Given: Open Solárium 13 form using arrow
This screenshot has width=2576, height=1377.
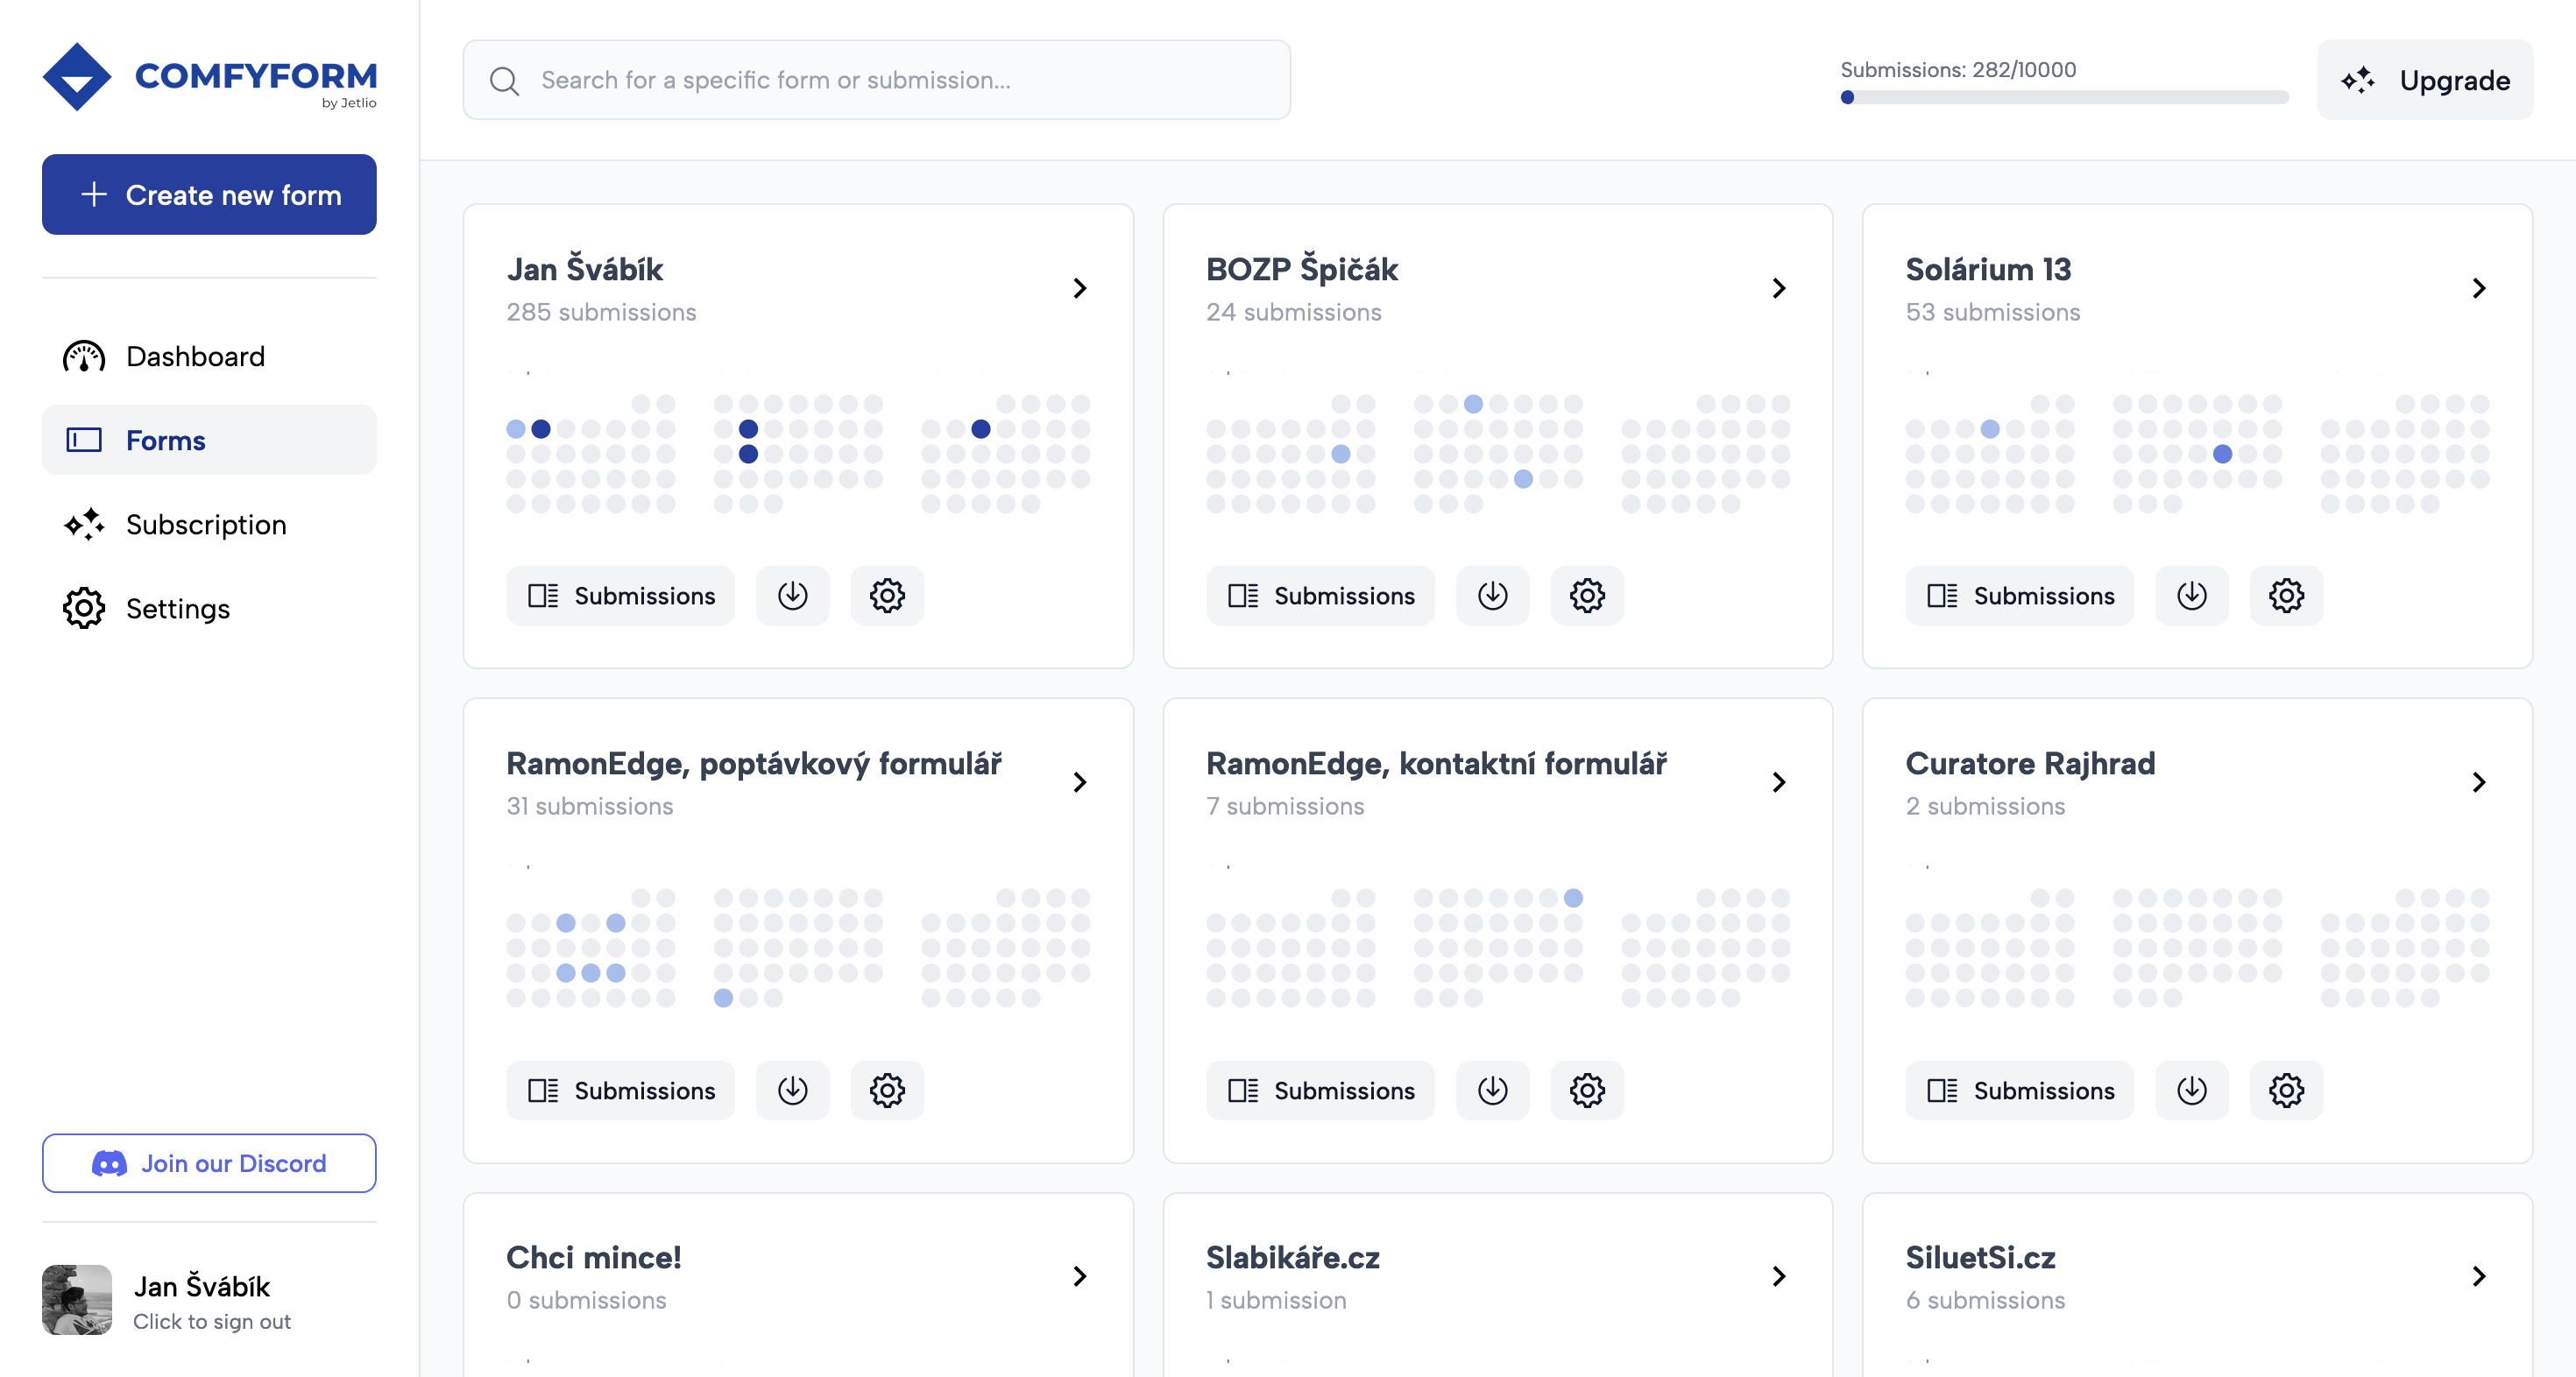Looking at the screenshot, I should [x=2478, y=288].
